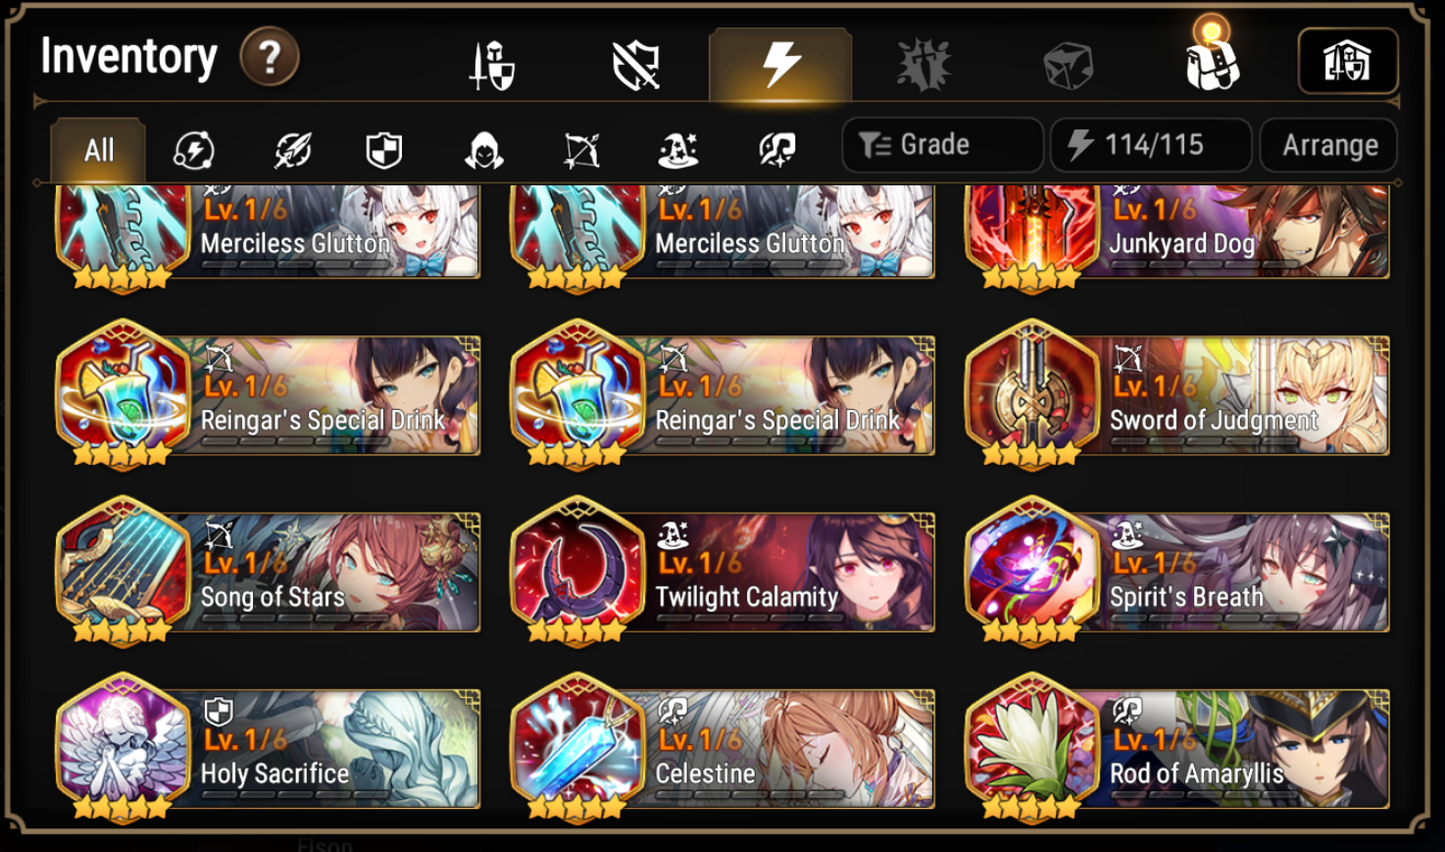Click the Arrange button
Image resolution: width=1445 pixels, height=852 pixels.
coord(1329,145)
